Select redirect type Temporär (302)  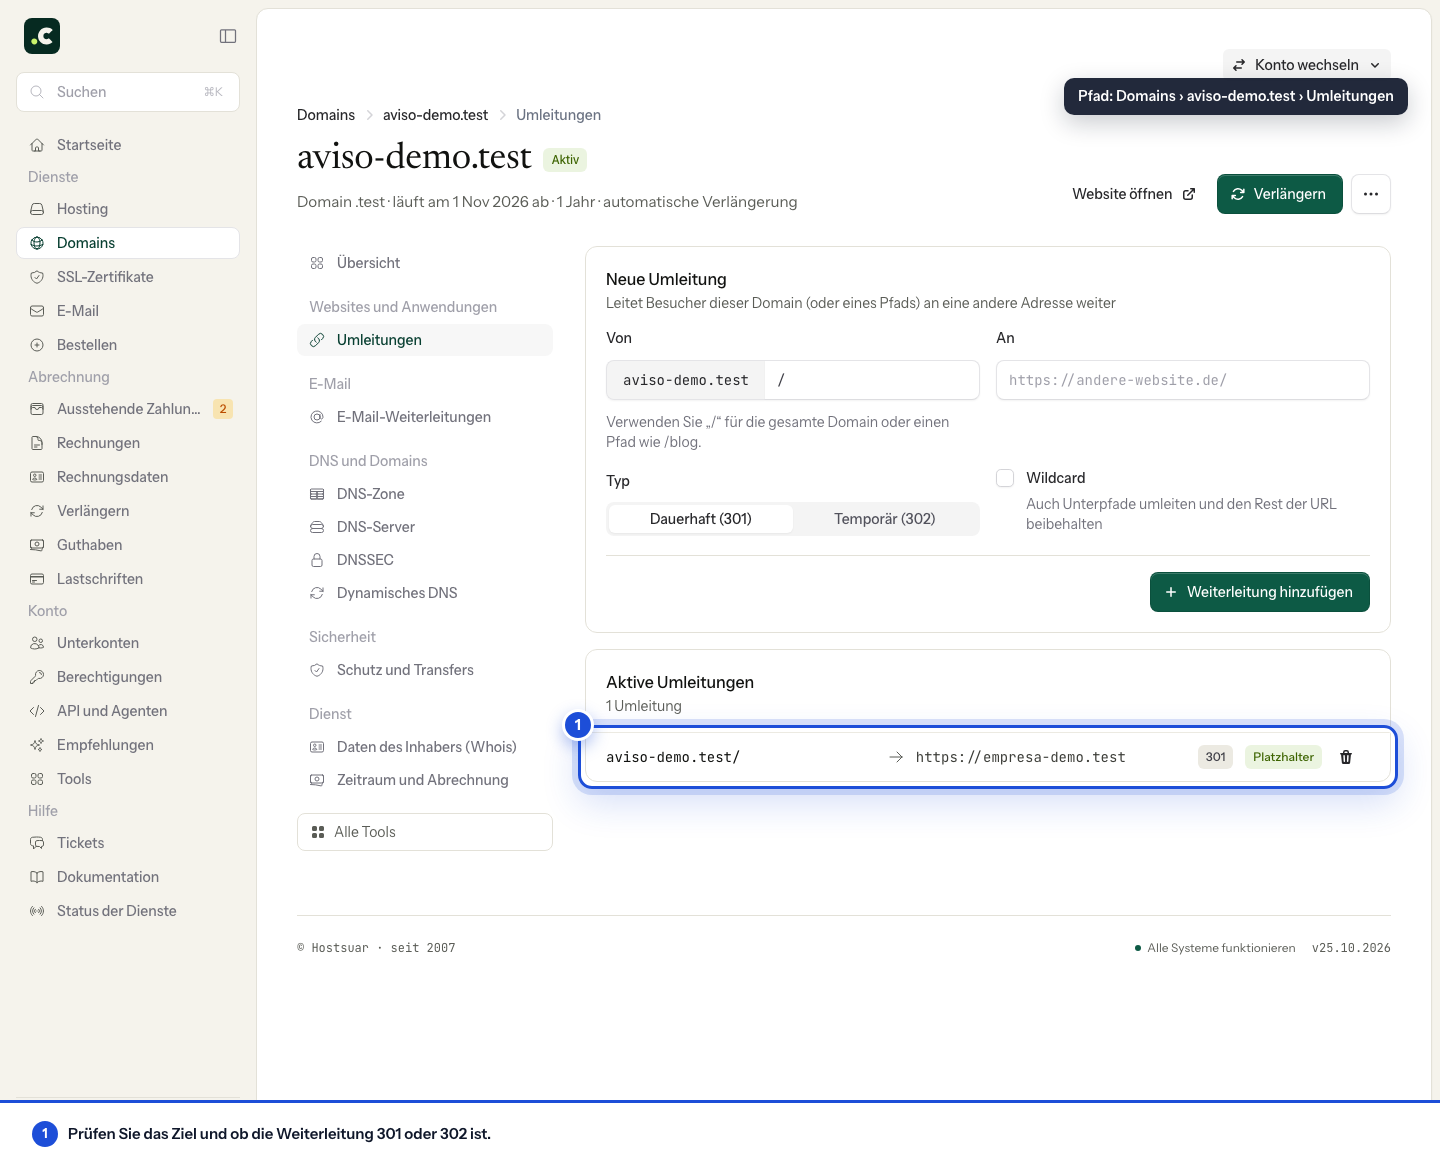tap(885, 519)
